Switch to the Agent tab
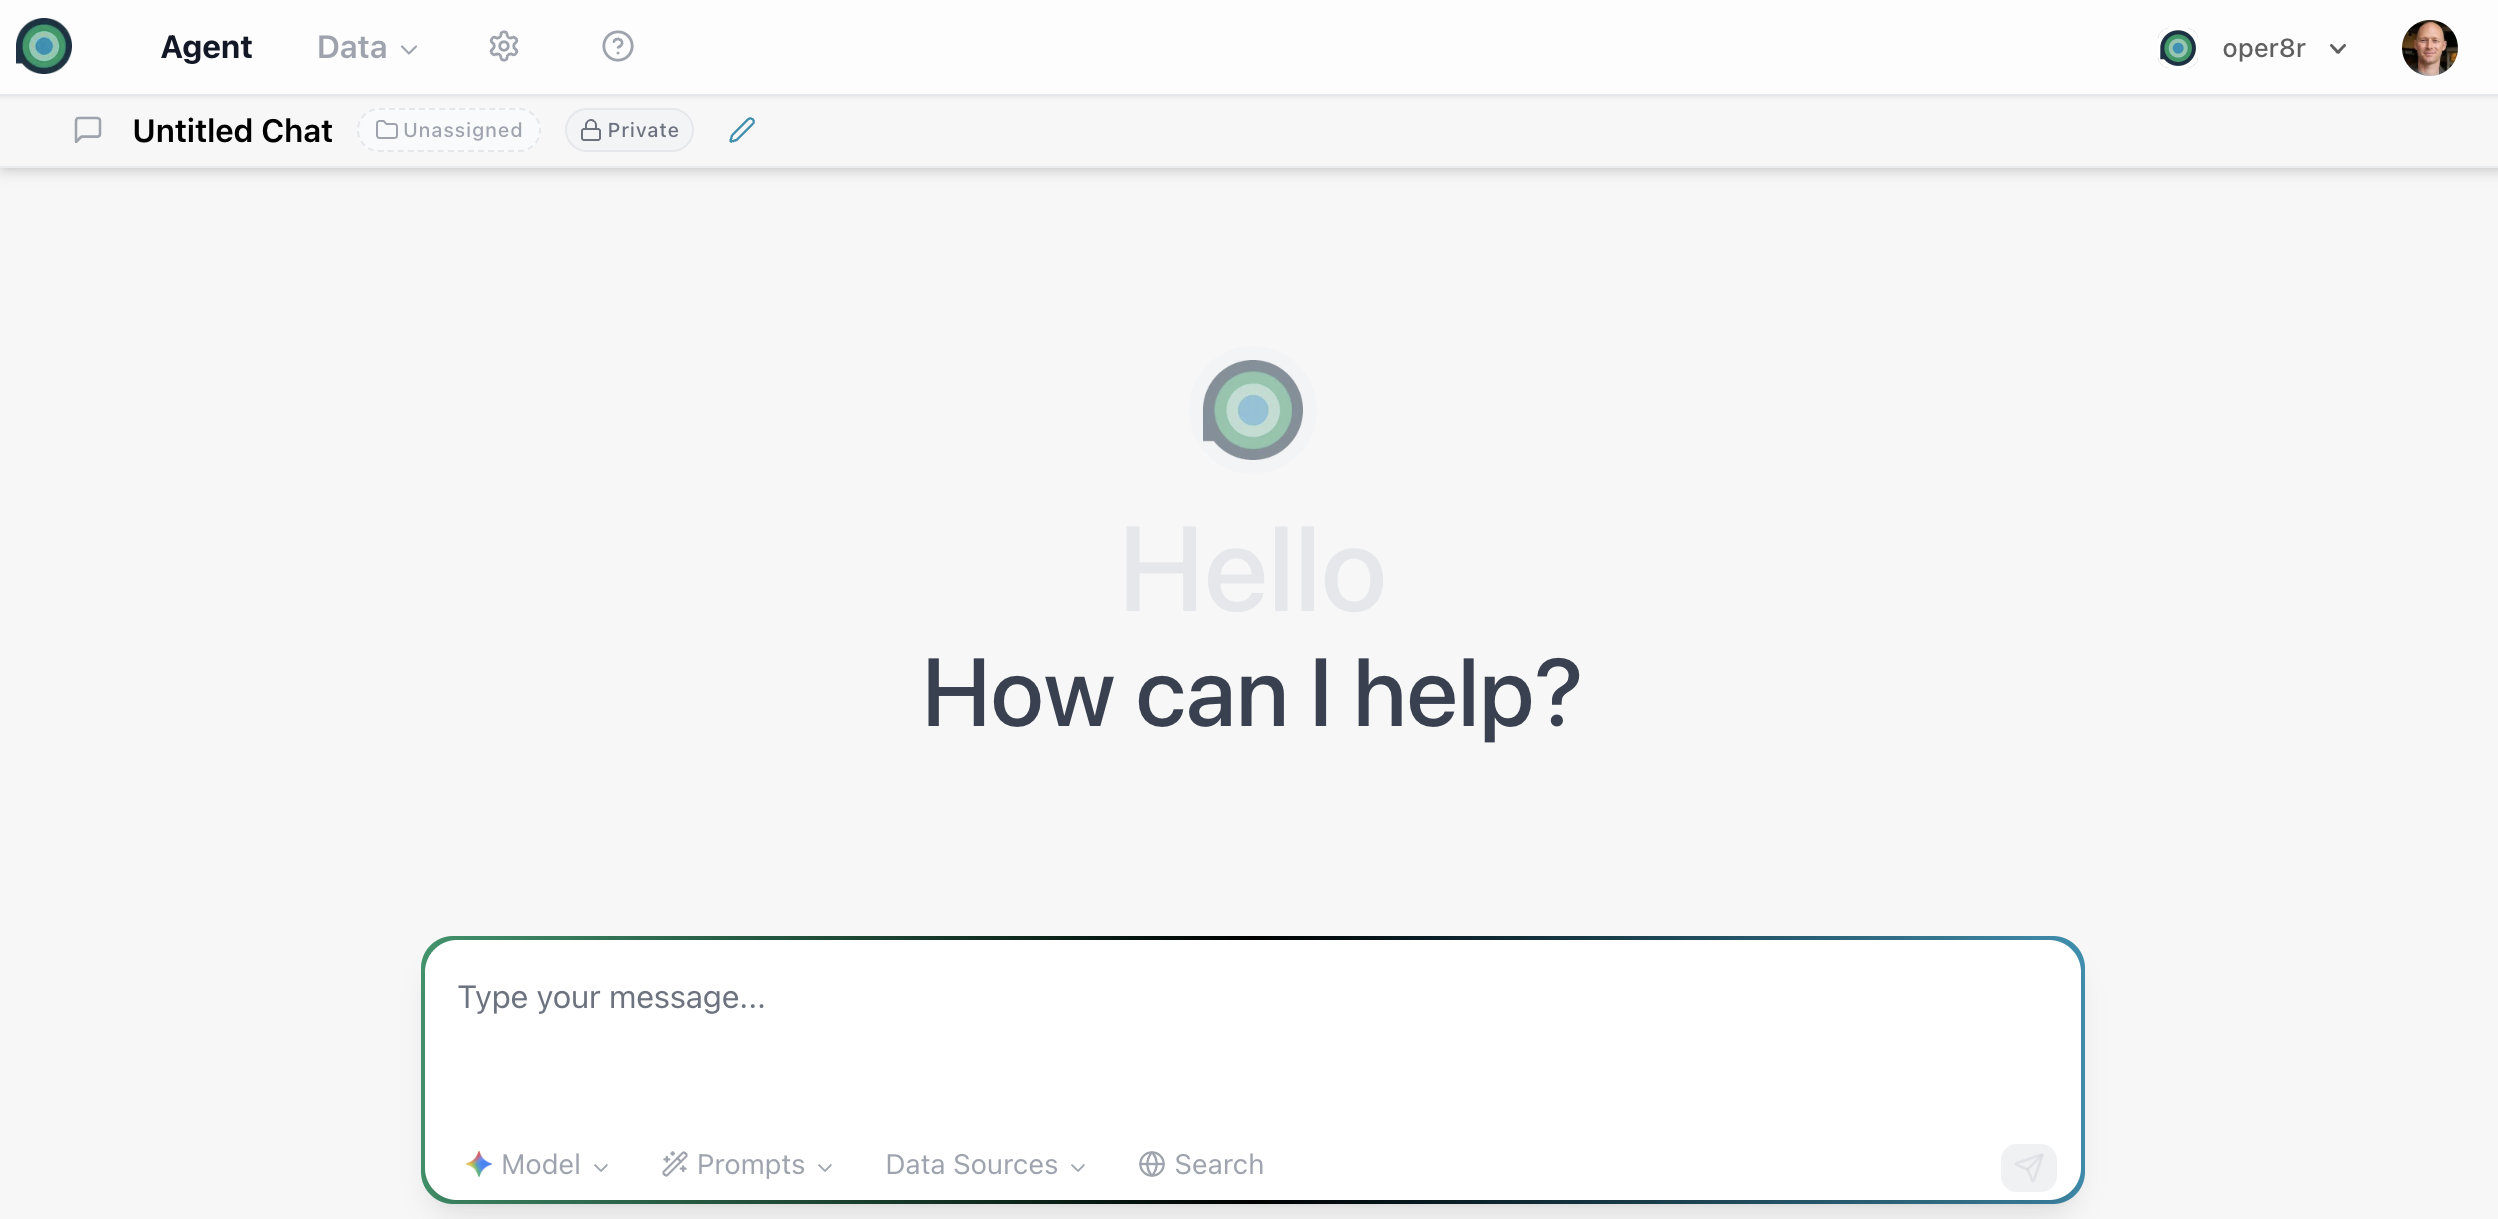This screenshot has height=1219, width=2498. 206,47
